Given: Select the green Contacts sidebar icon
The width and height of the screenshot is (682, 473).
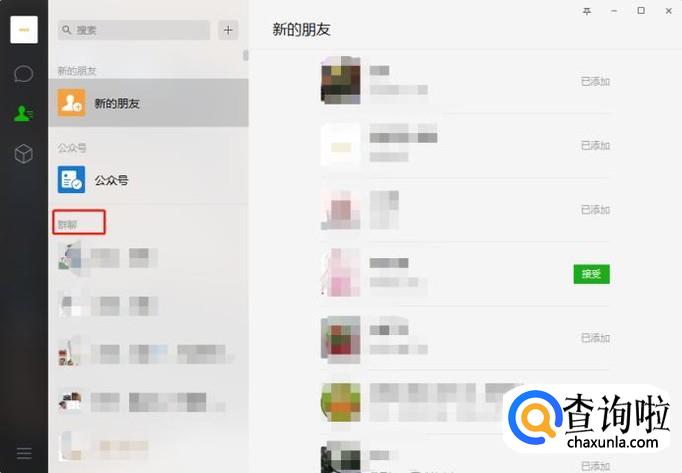Looking at the screenshot, I should tap(23, 114).
